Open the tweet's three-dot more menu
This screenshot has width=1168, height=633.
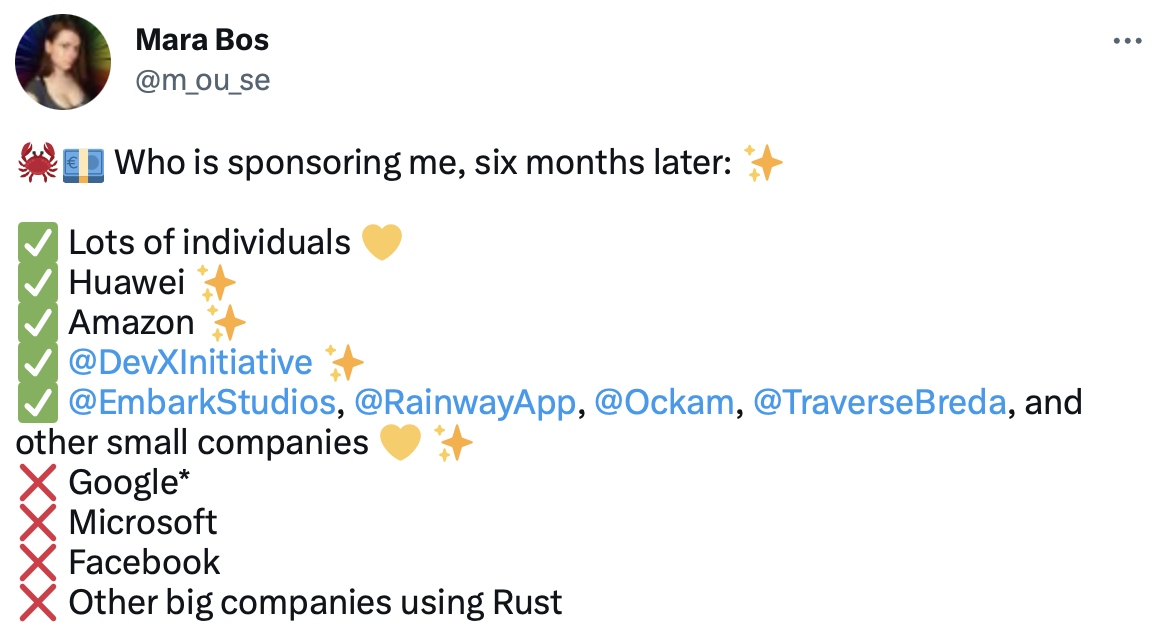(x=1127, y=41)
